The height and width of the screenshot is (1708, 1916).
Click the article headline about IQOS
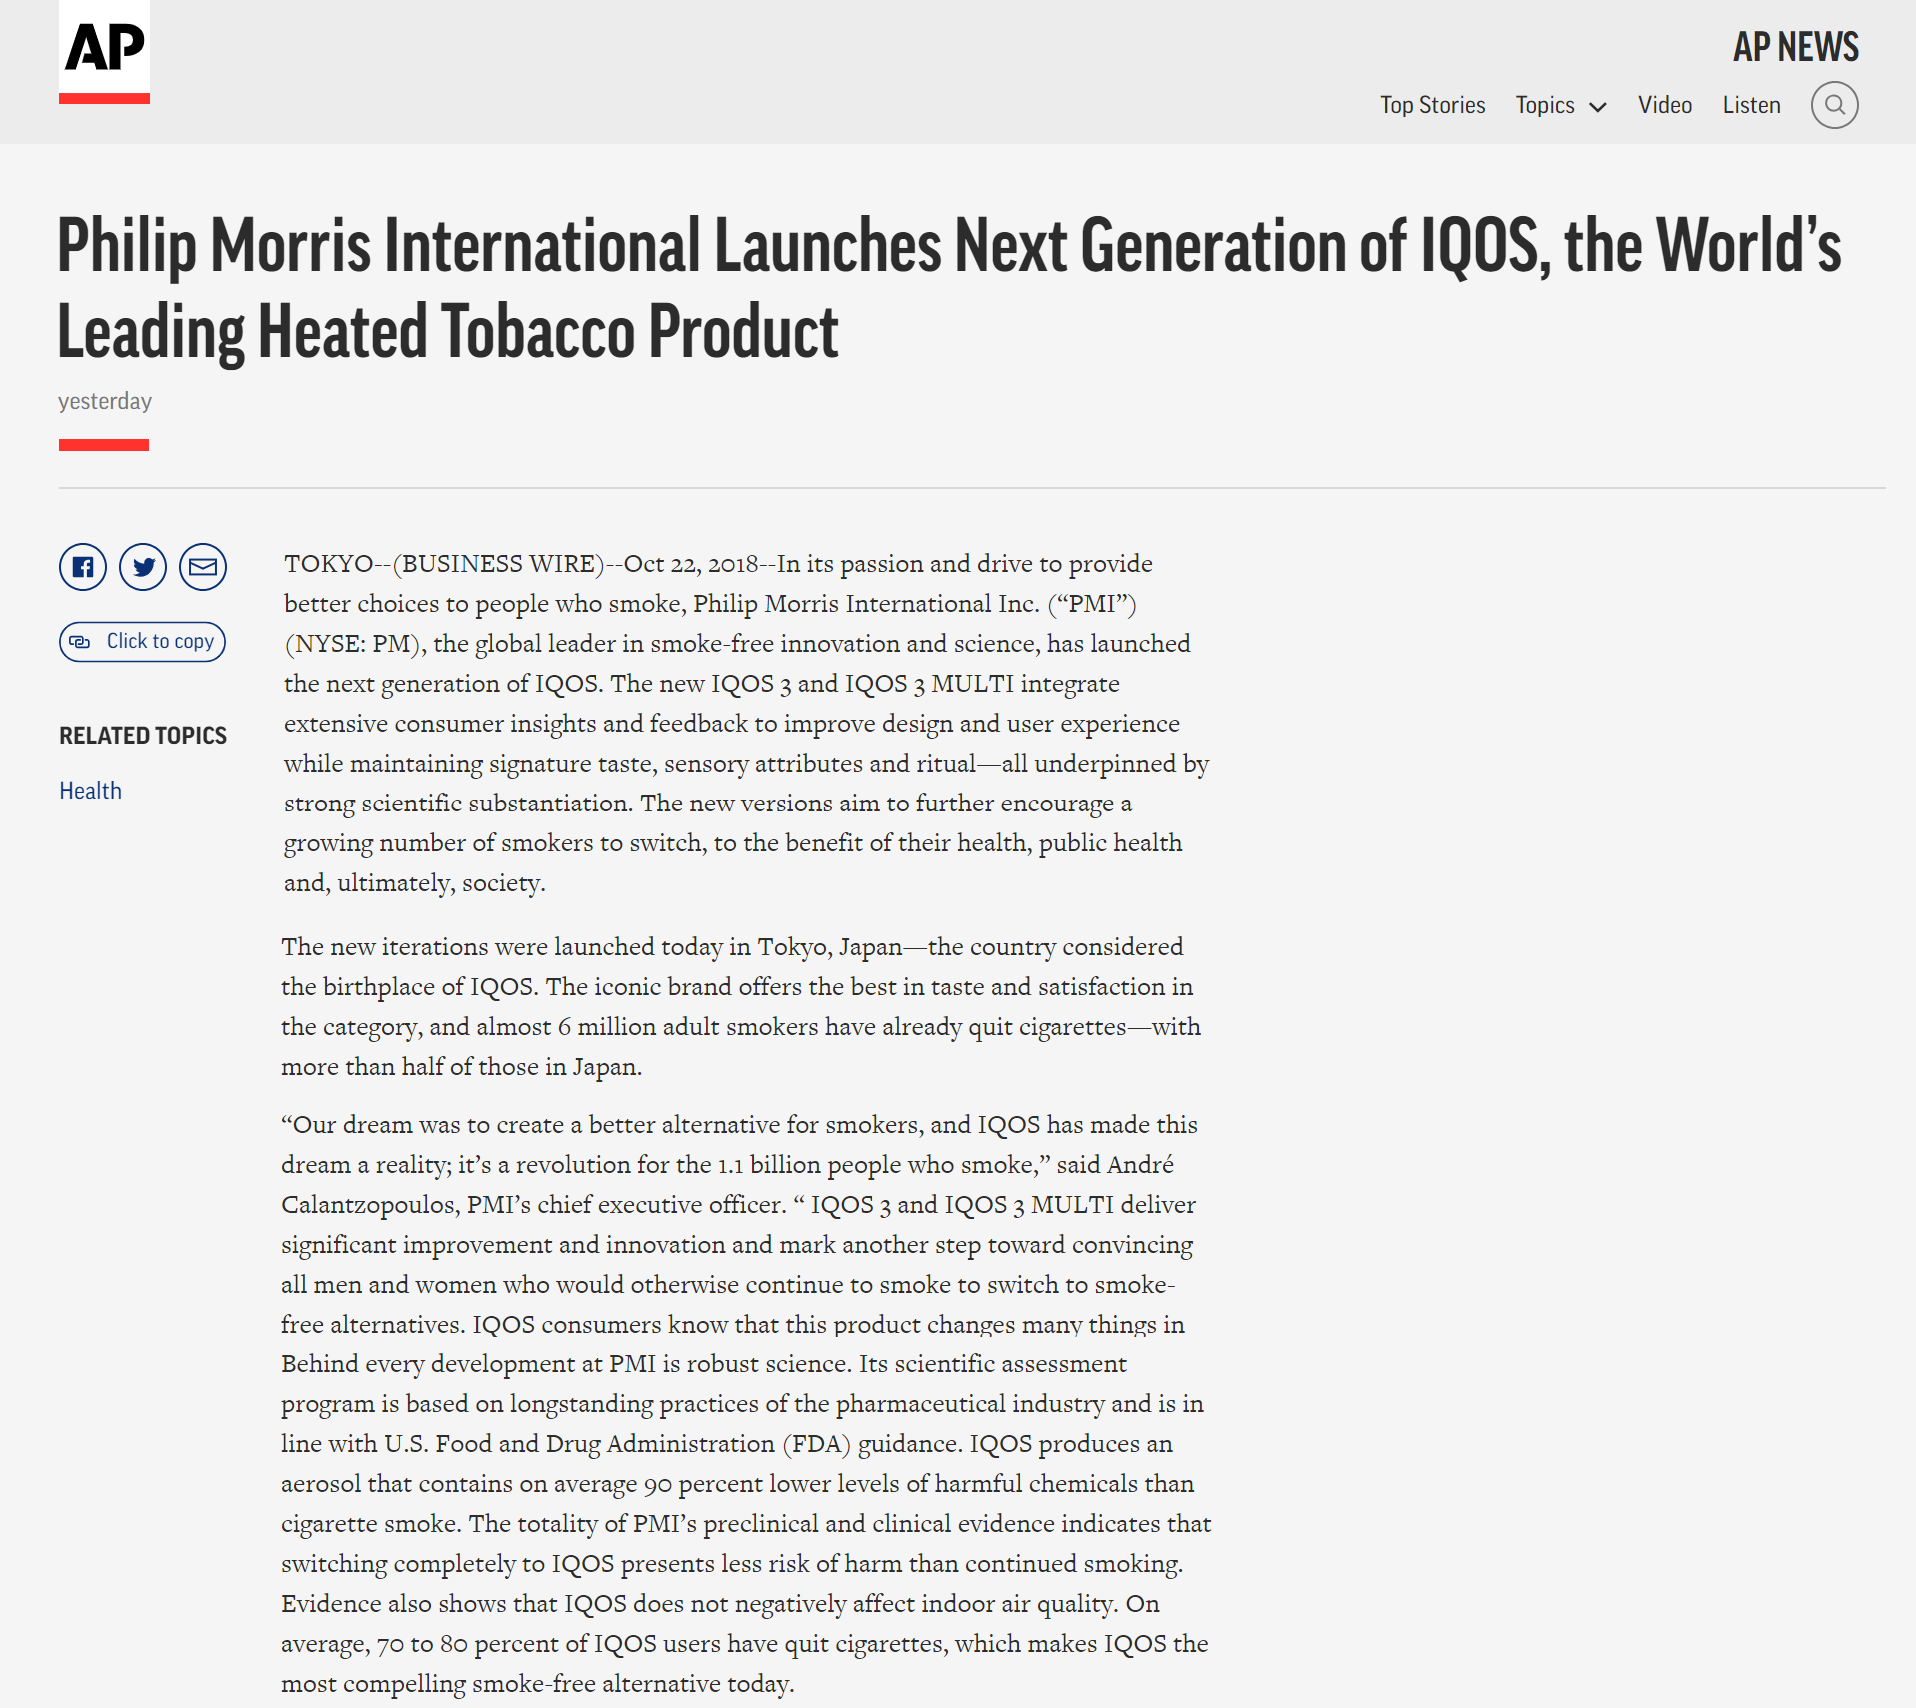(x=949, y=288)
